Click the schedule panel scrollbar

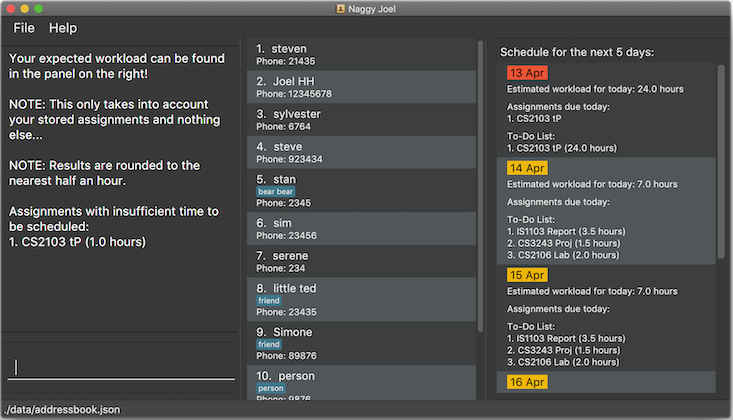click(721, 161)
